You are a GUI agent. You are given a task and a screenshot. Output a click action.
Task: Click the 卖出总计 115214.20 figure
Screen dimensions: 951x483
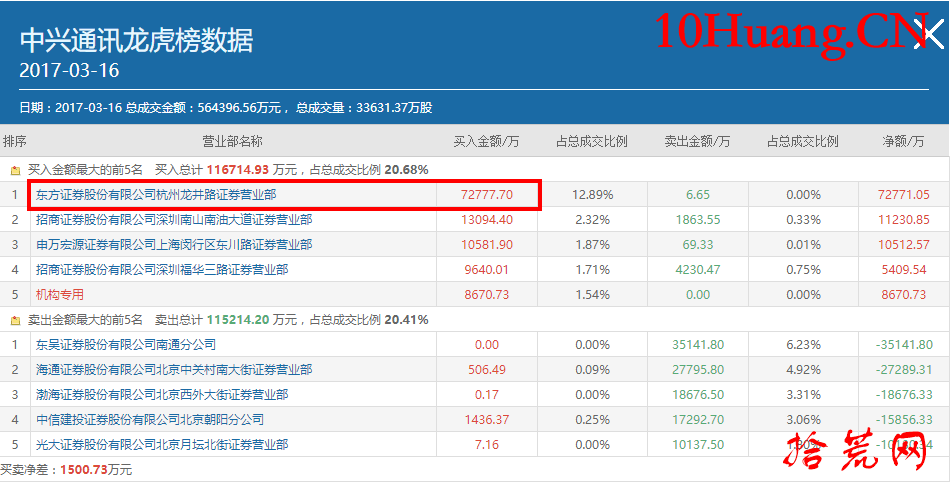pos(237,319)
